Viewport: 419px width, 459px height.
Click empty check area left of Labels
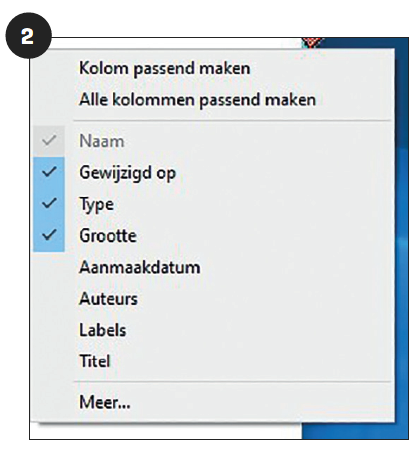[49, 330]
